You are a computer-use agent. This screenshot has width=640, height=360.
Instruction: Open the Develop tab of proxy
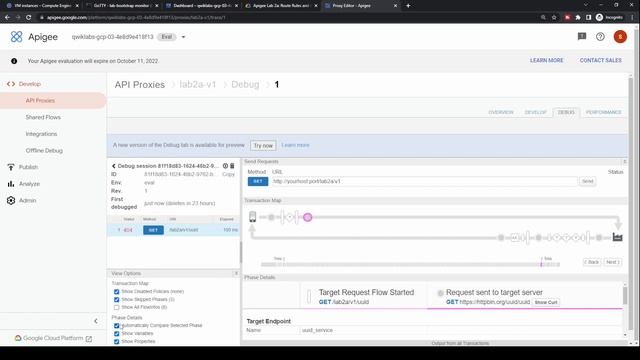click(x=536, y=112)
